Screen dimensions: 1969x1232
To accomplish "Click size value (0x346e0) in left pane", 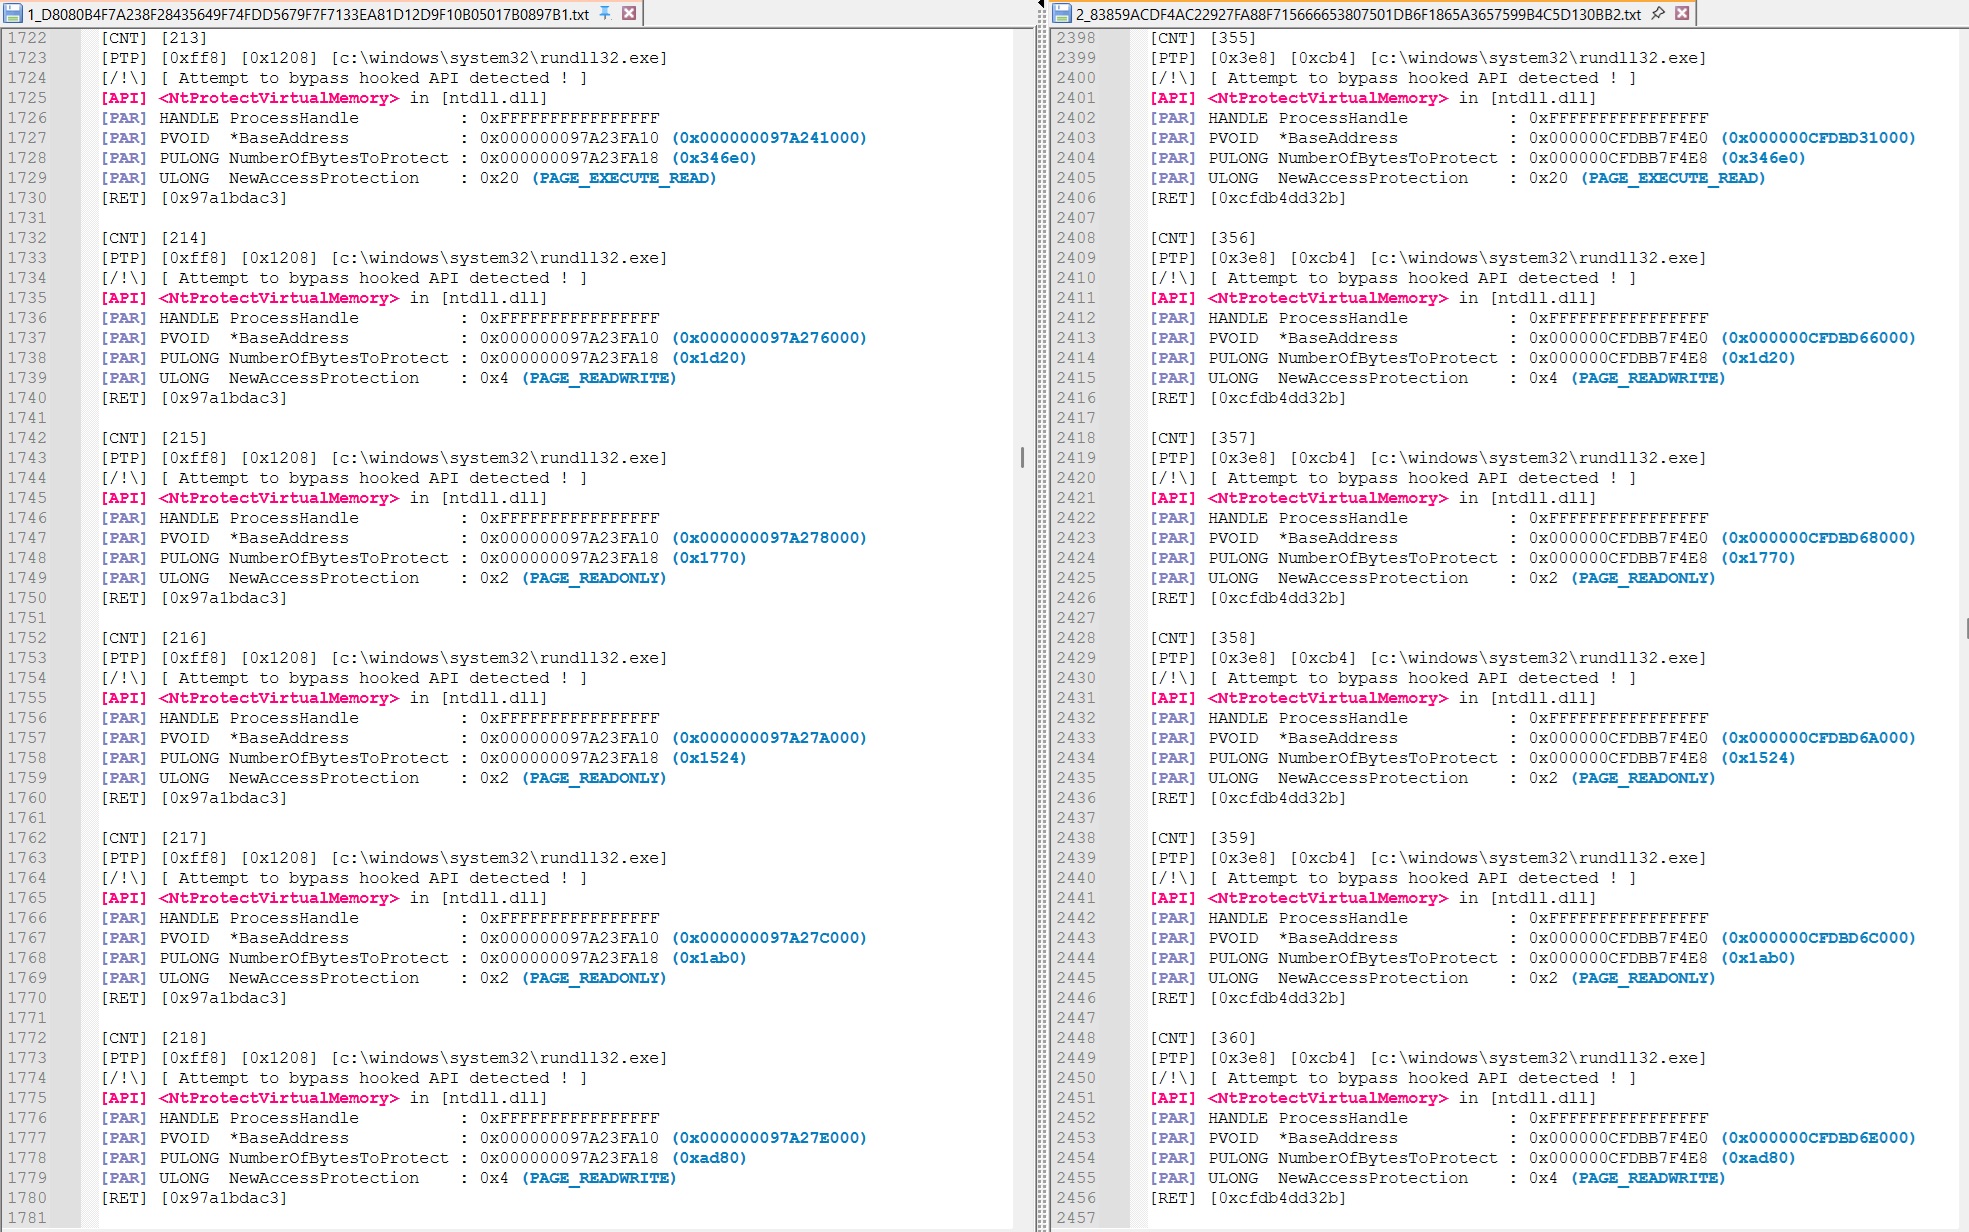I will pyautogui.click(x=714, y=158).
